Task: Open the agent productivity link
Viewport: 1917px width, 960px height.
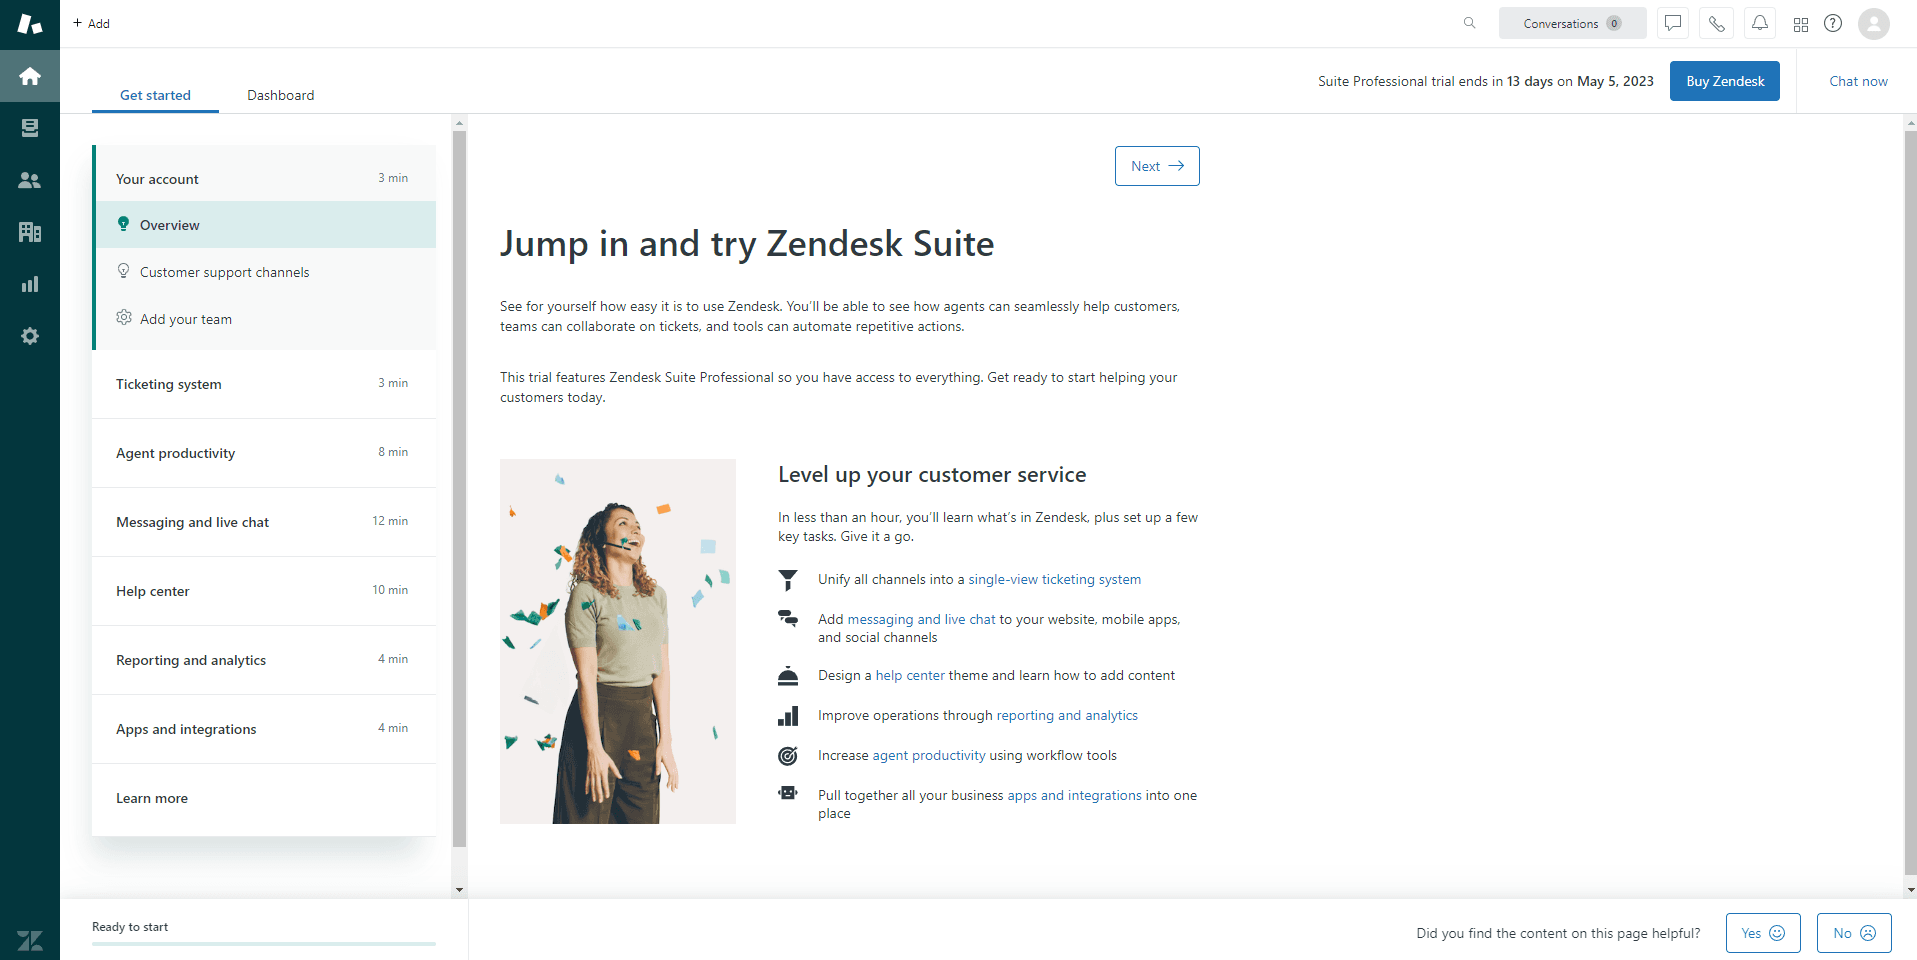Action: 929,755
